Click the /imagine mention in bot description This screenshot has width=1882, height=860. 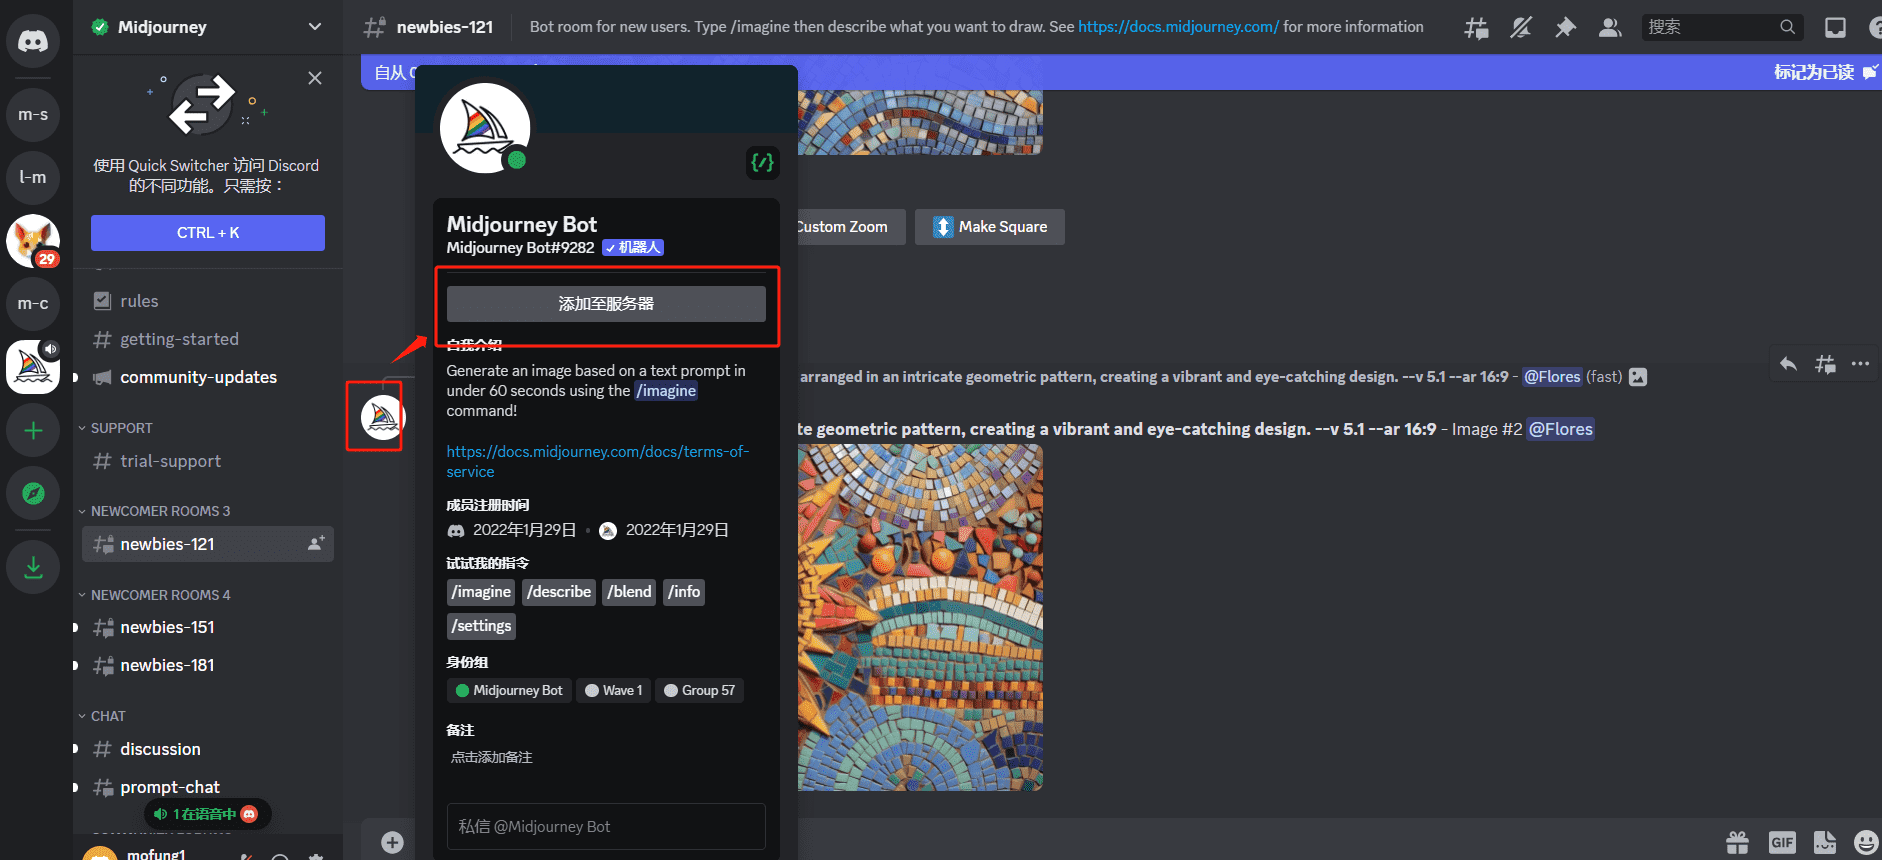(666, 391)
